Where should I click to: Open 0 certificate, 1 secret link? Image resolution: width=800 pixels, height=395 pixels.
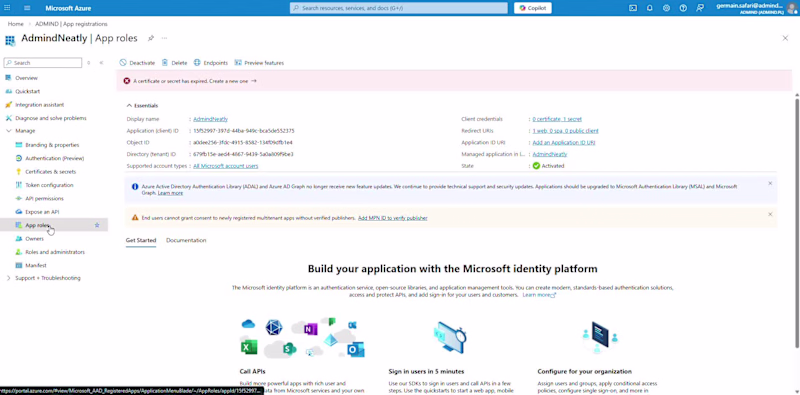click(557, 119)
